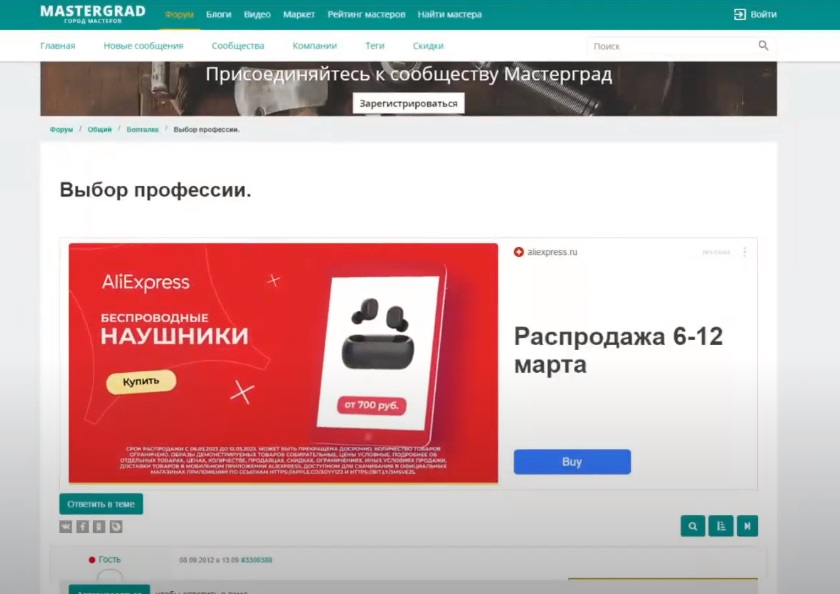Share the topic via VK icon
Image resolution: width=840 pixels, height=594 pixels.
click(65, 527)
